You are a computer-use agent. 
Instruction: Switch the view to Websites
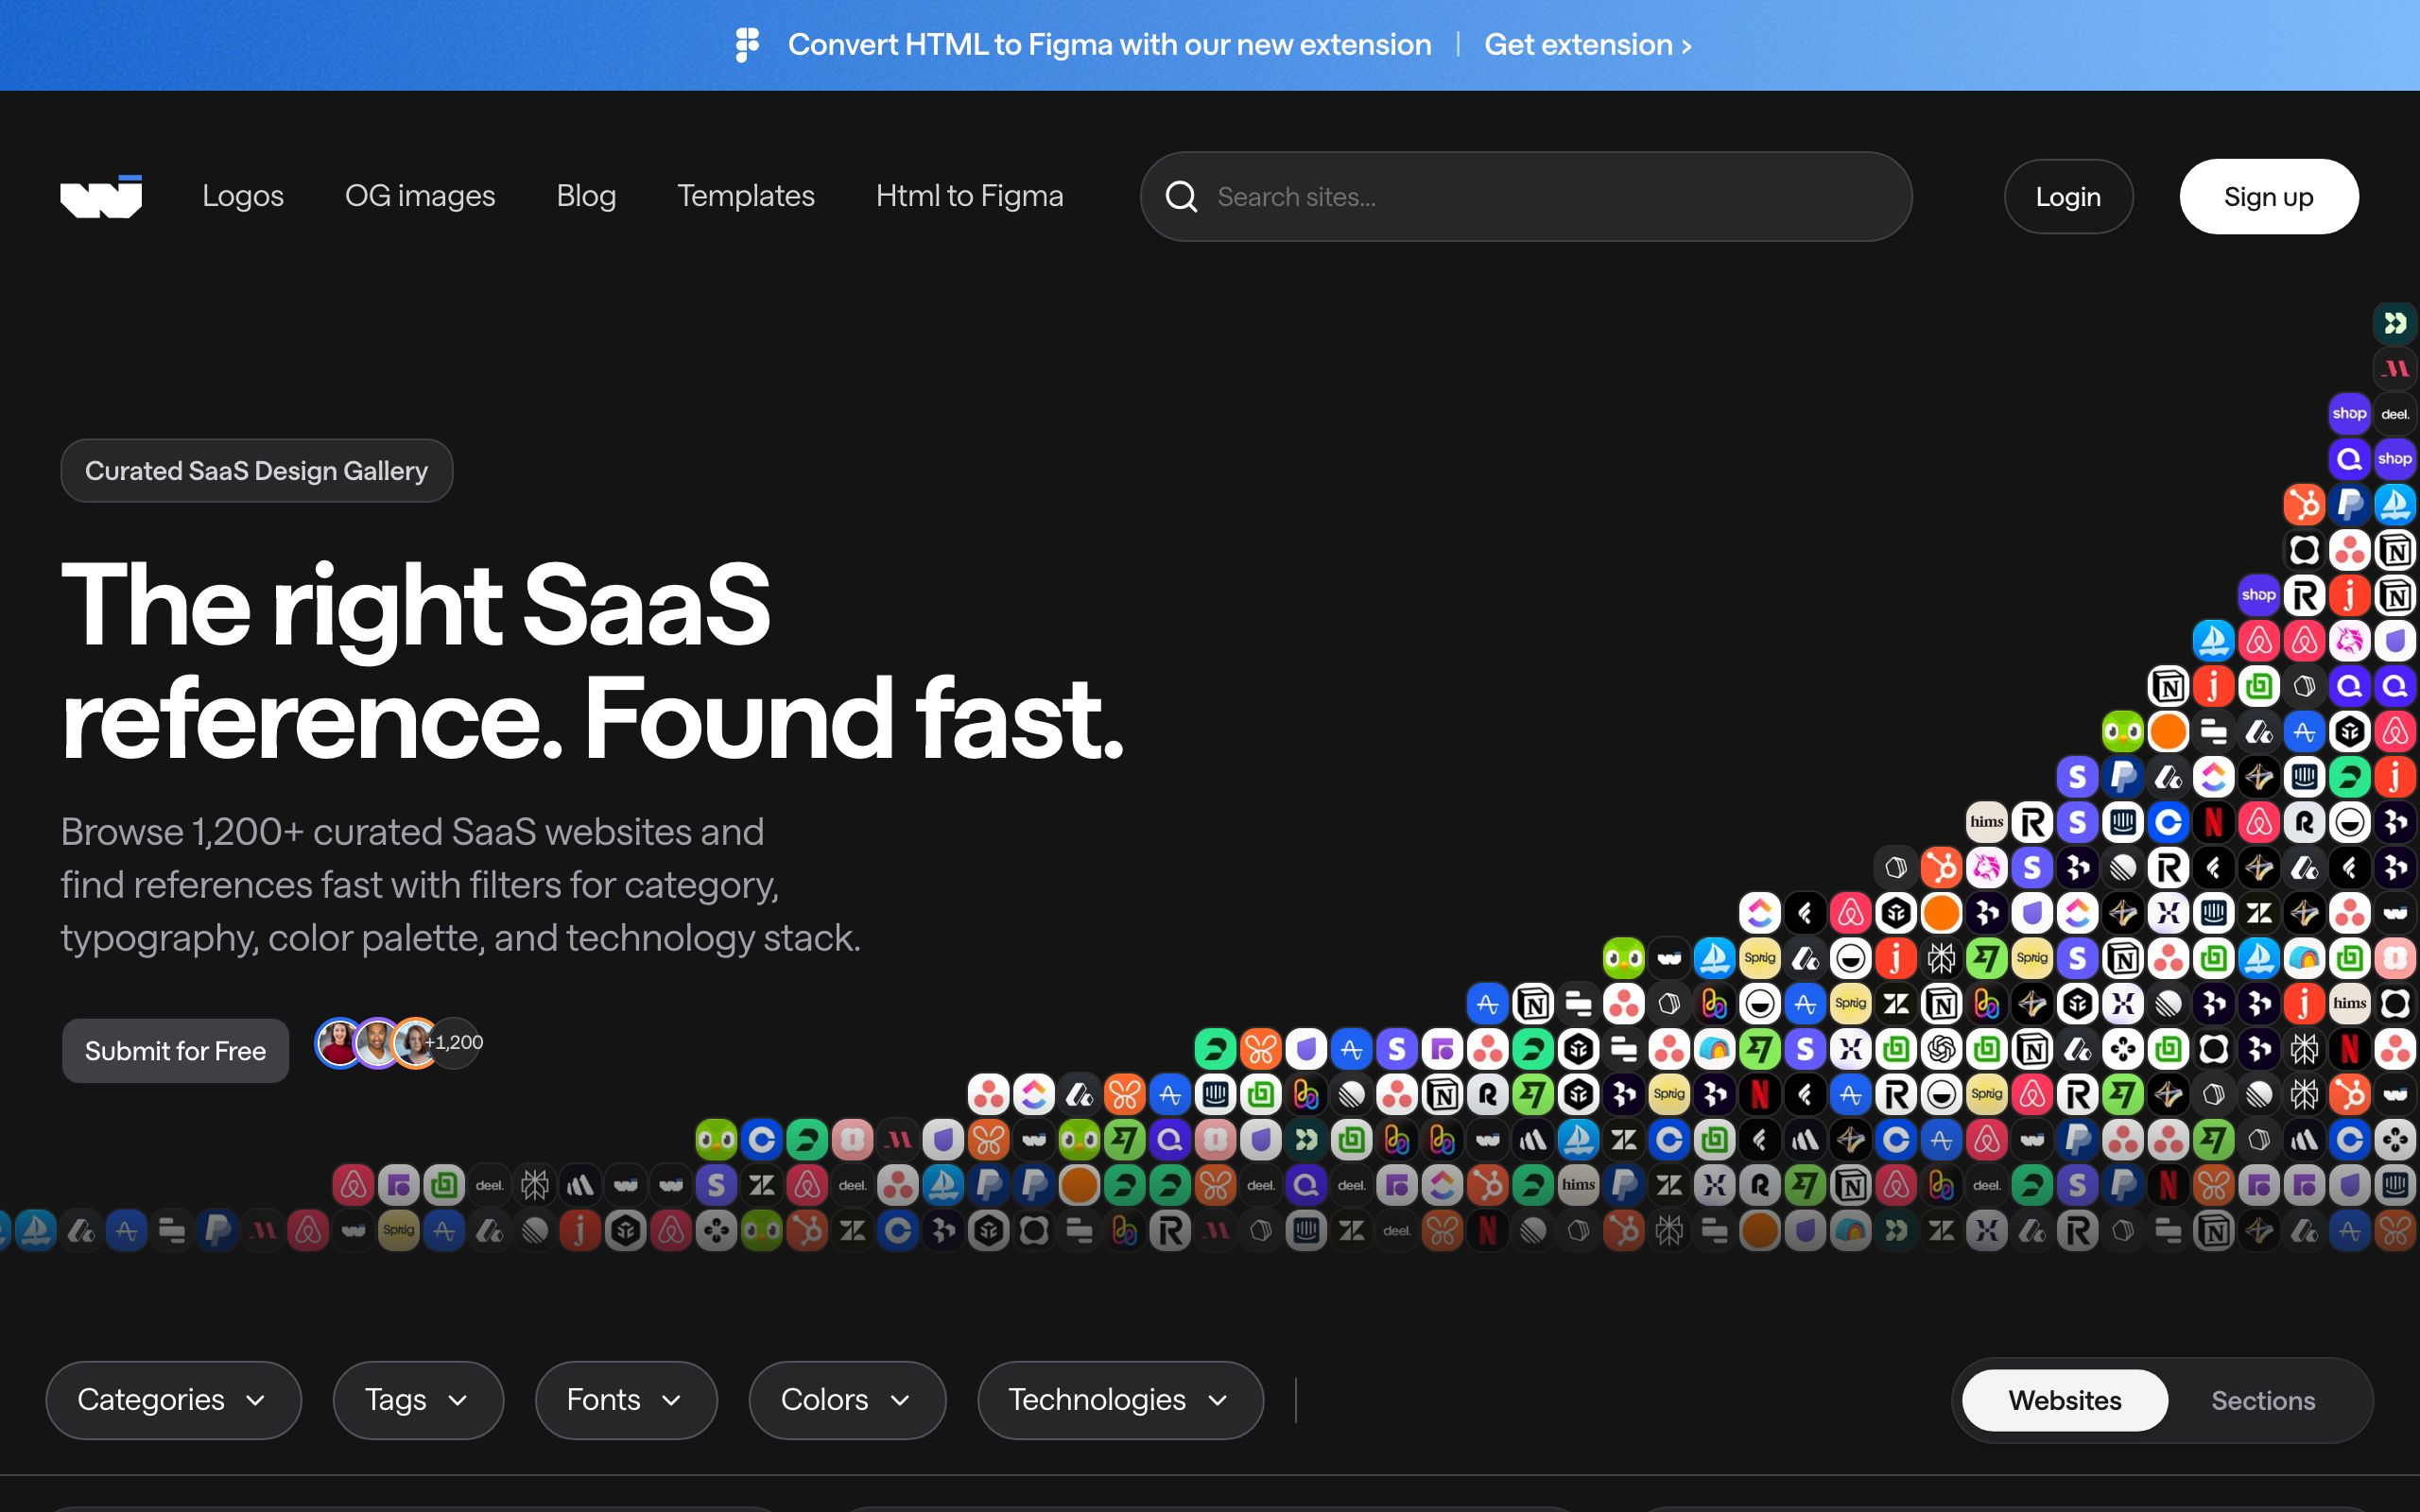(2064, 1400)
